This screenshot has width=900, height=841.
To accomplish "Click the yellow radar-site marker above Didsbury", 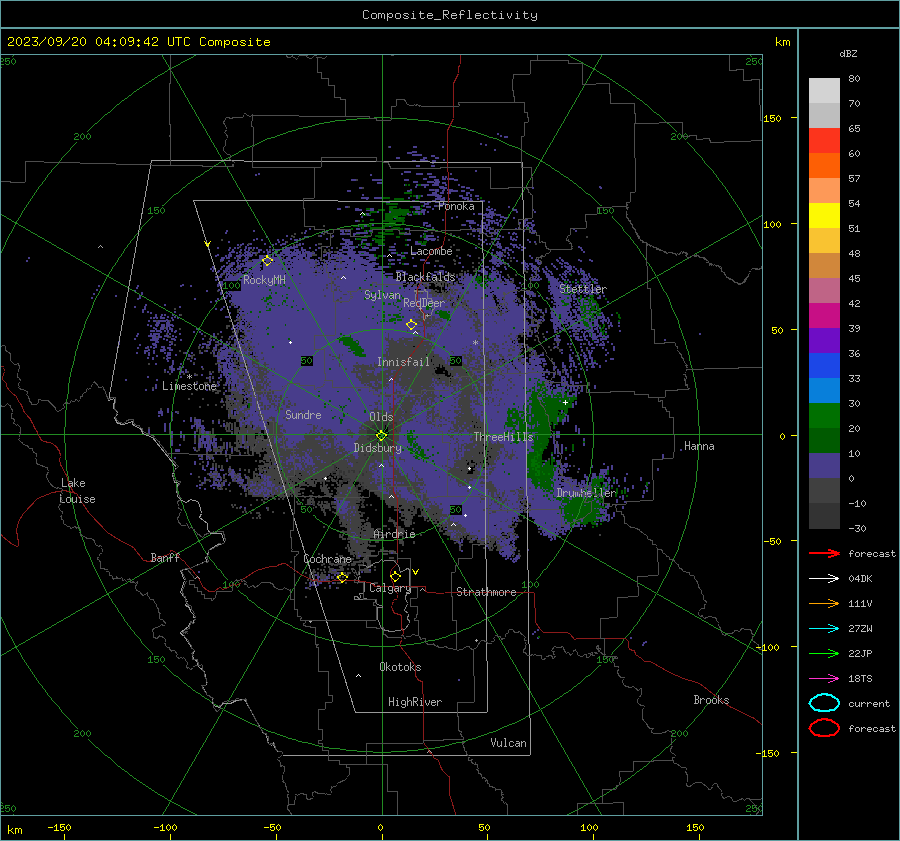I will click(382, 435).
